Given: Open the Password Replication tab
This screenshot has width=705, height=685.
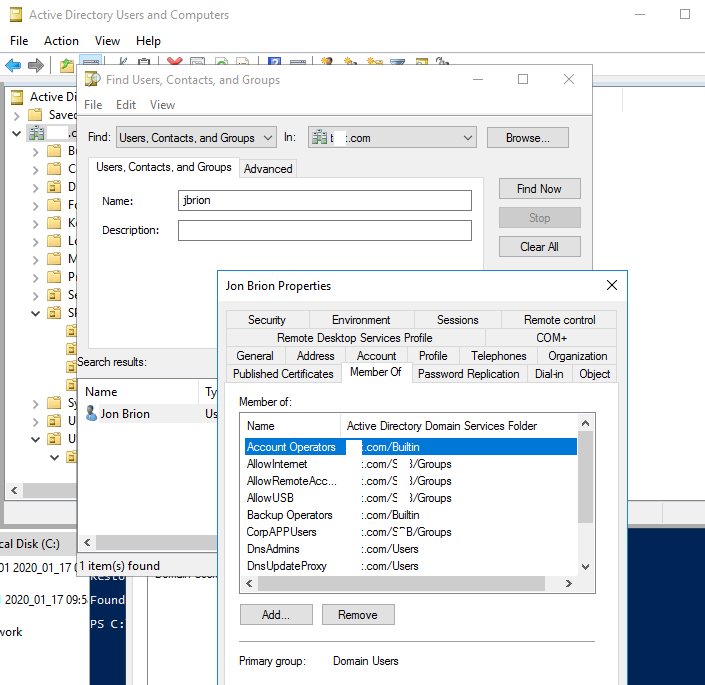Looking at the screenshot, I should (469, 374).
